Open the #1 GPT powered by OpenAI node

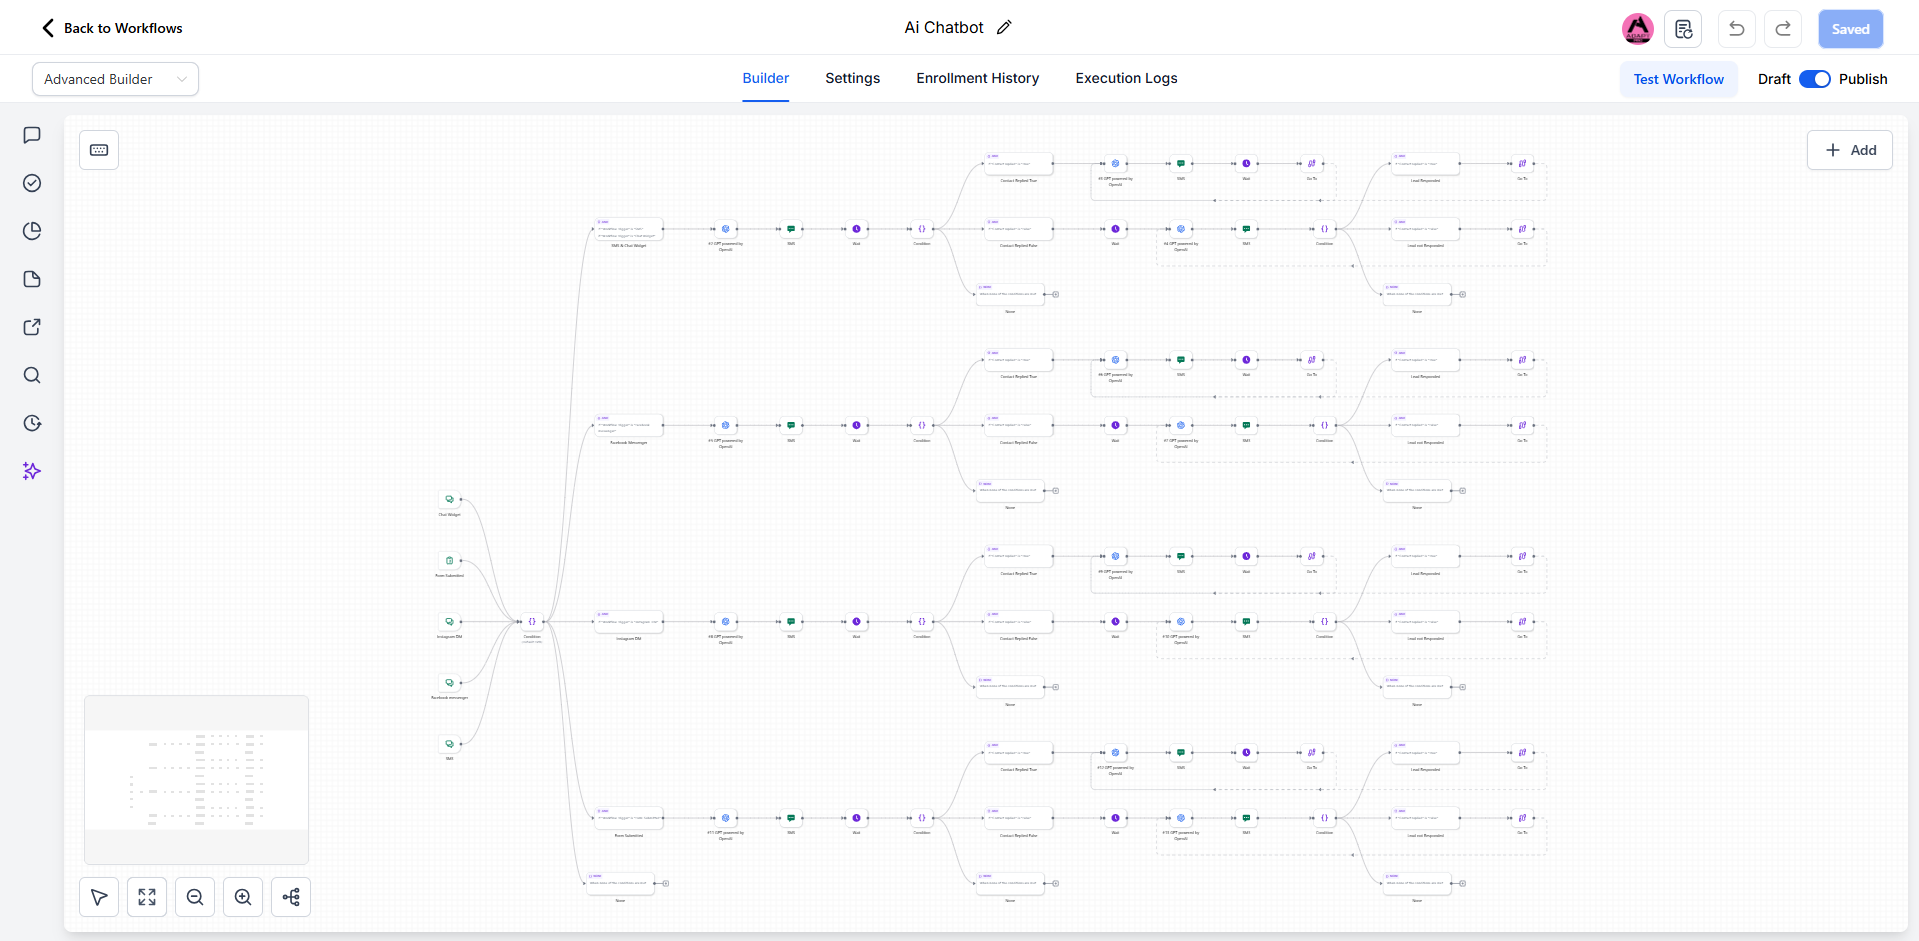pyautogui.click(x=726, y=229)
